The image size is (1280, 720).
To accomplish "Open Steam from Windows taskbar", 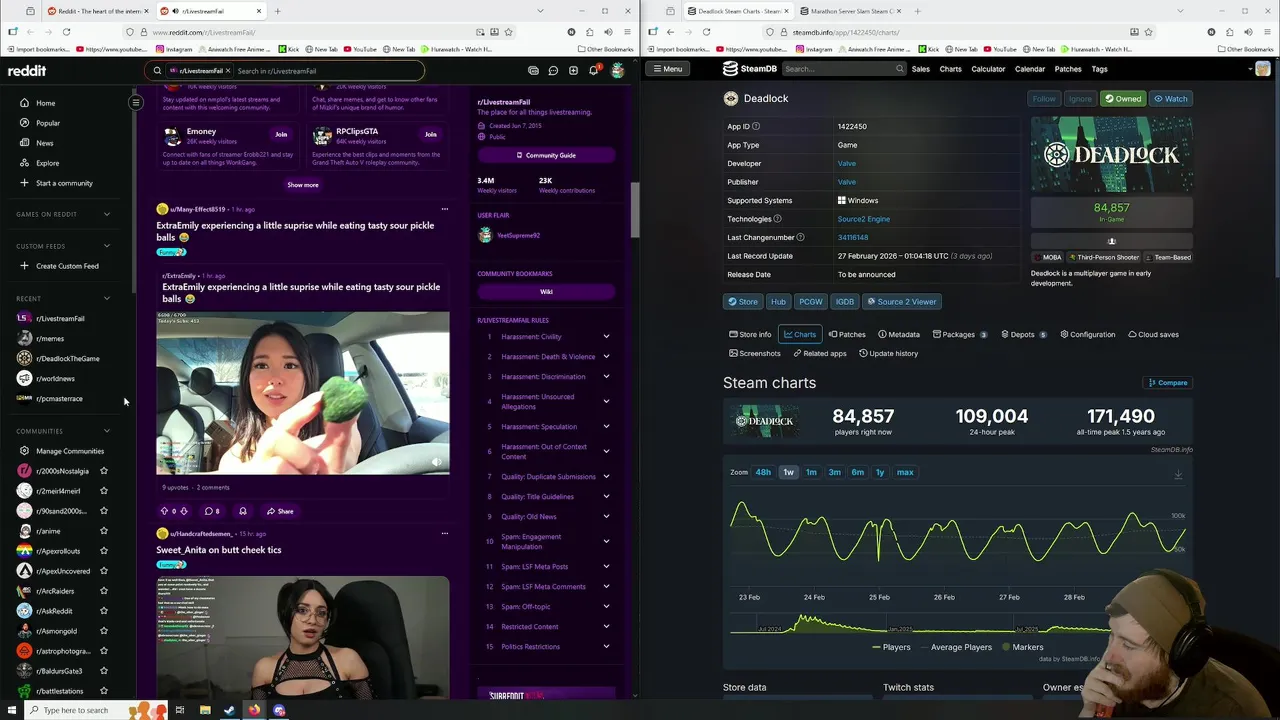I will click(229, 711).
